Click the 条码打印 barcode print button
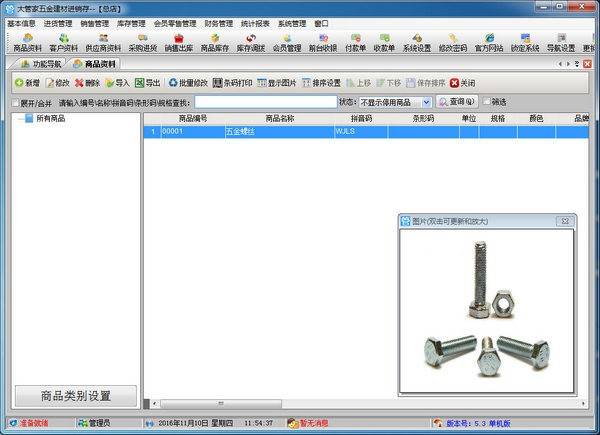 click(x=231, y=83)
